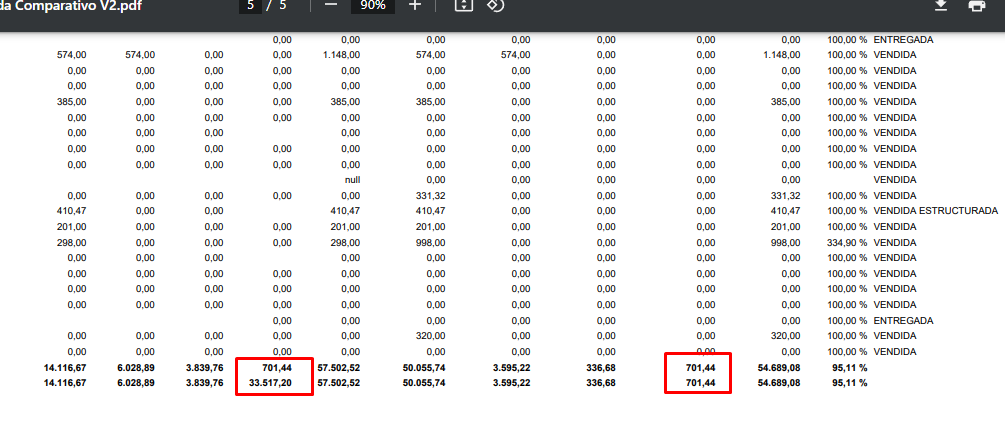Click ENTREGADA status in the top row
Screen dimensions: 1005x434
point(903,39)
